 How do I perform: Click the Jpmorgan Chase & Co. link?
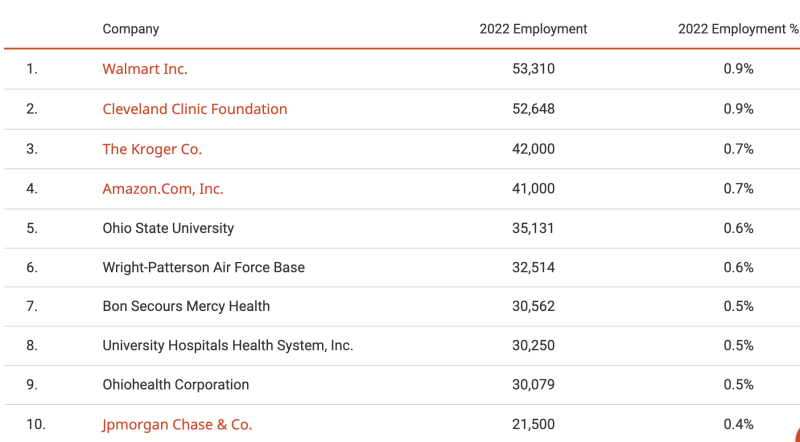[177, 425]
